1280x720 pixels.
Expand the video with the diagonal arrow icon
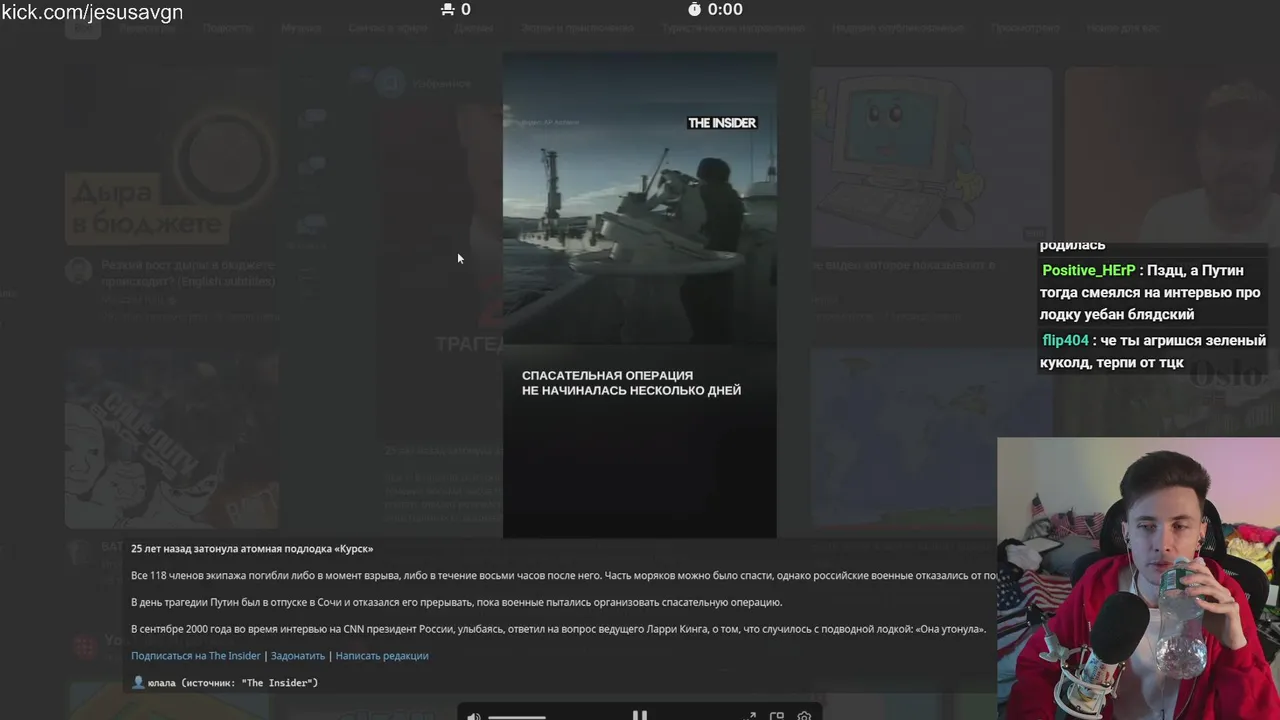click(x=751, y=715)
